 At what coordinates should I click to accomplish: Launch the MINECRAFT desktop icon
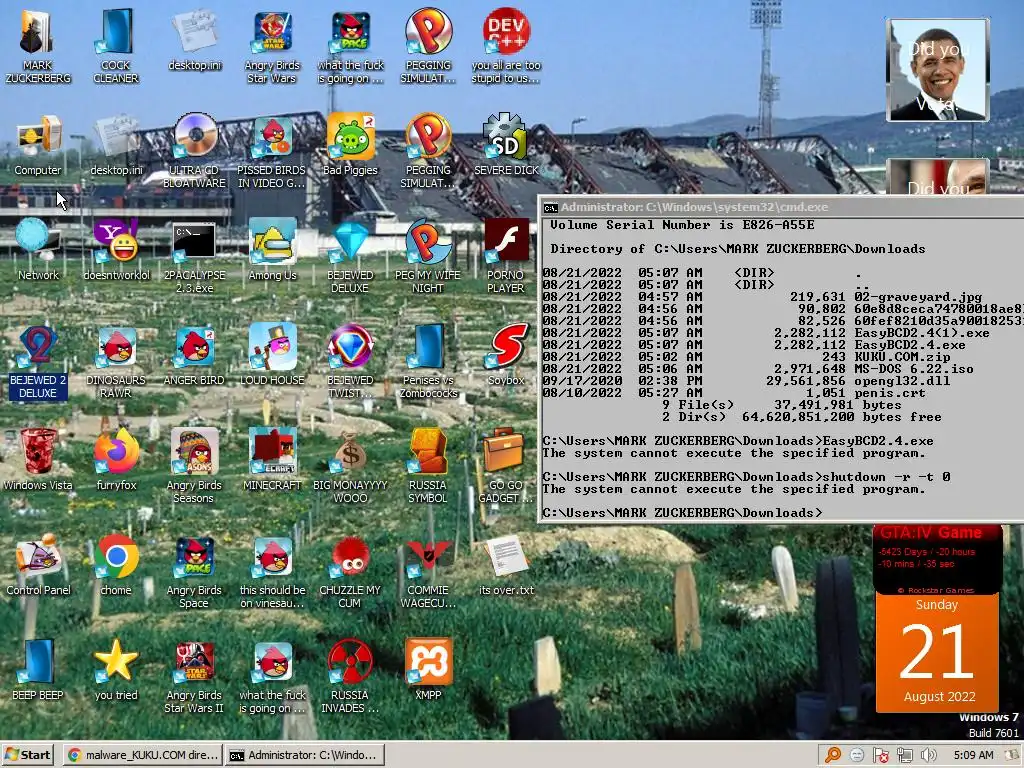point(272,460)
